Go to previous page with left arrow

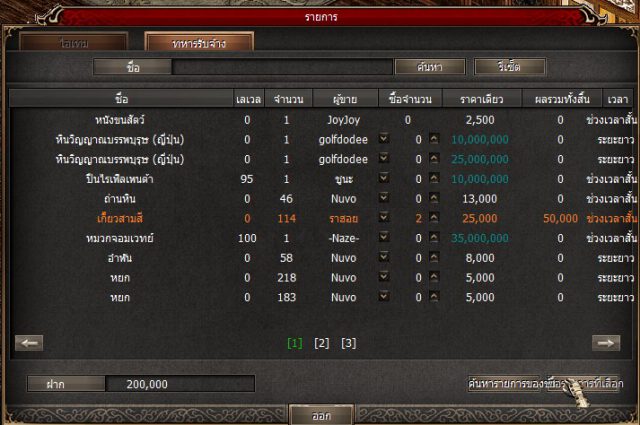pyautogui.click(x=29, y=343)
